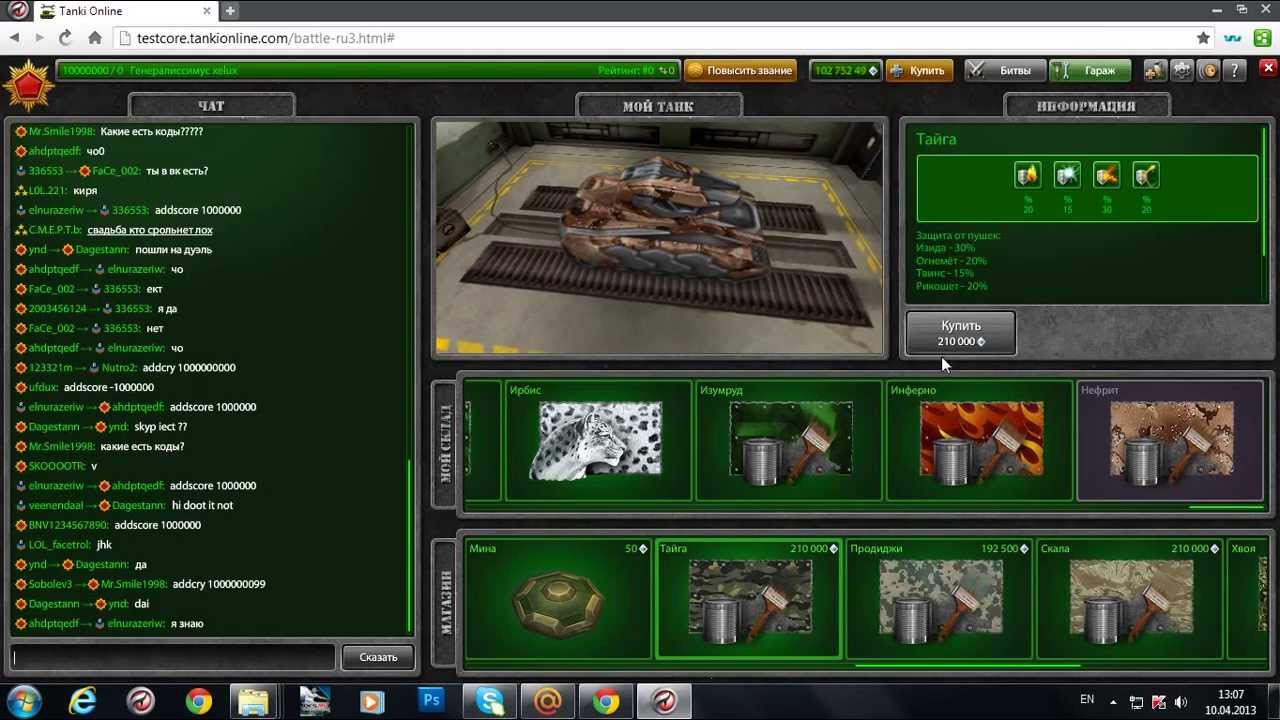Click the Сказать chat send button
Screen dimensions: 1280x720
(x=378, y=657)
